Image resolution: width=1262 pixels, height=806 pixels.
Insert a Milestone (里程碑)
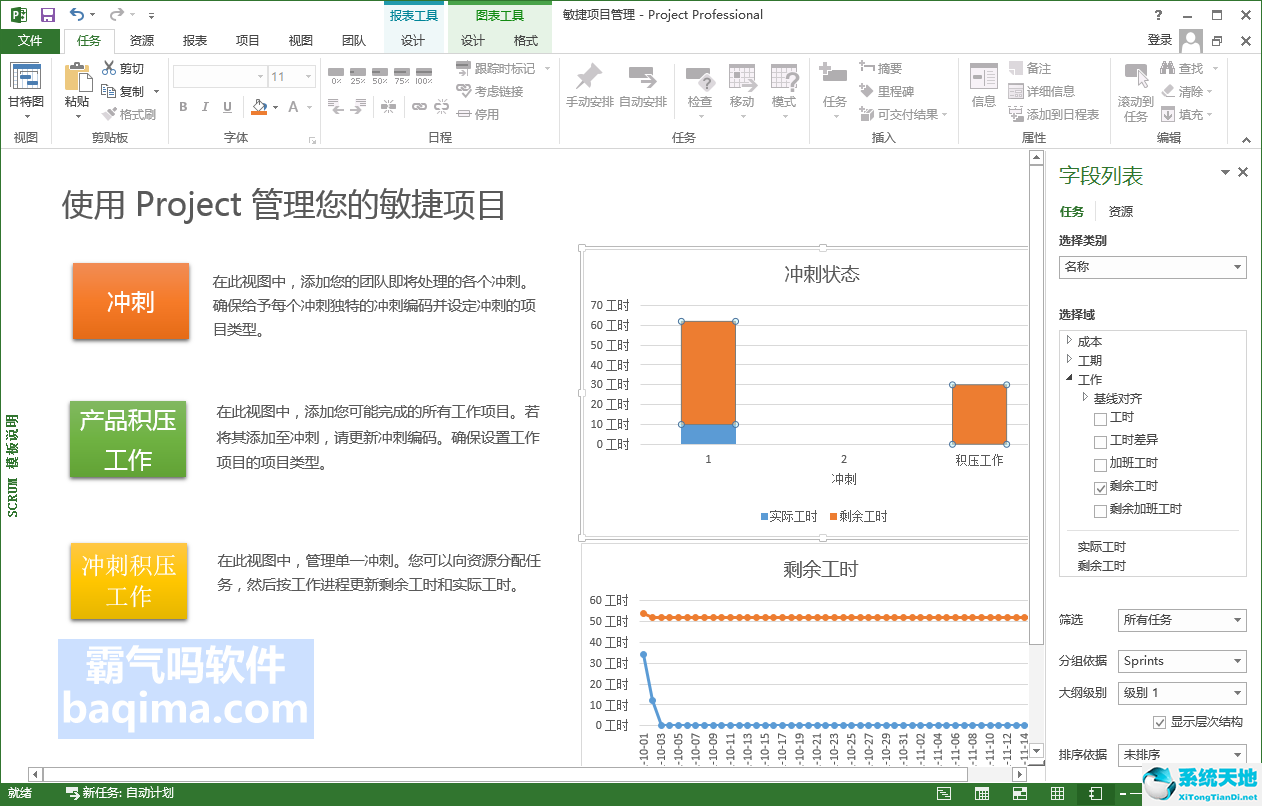click(887, 91)
